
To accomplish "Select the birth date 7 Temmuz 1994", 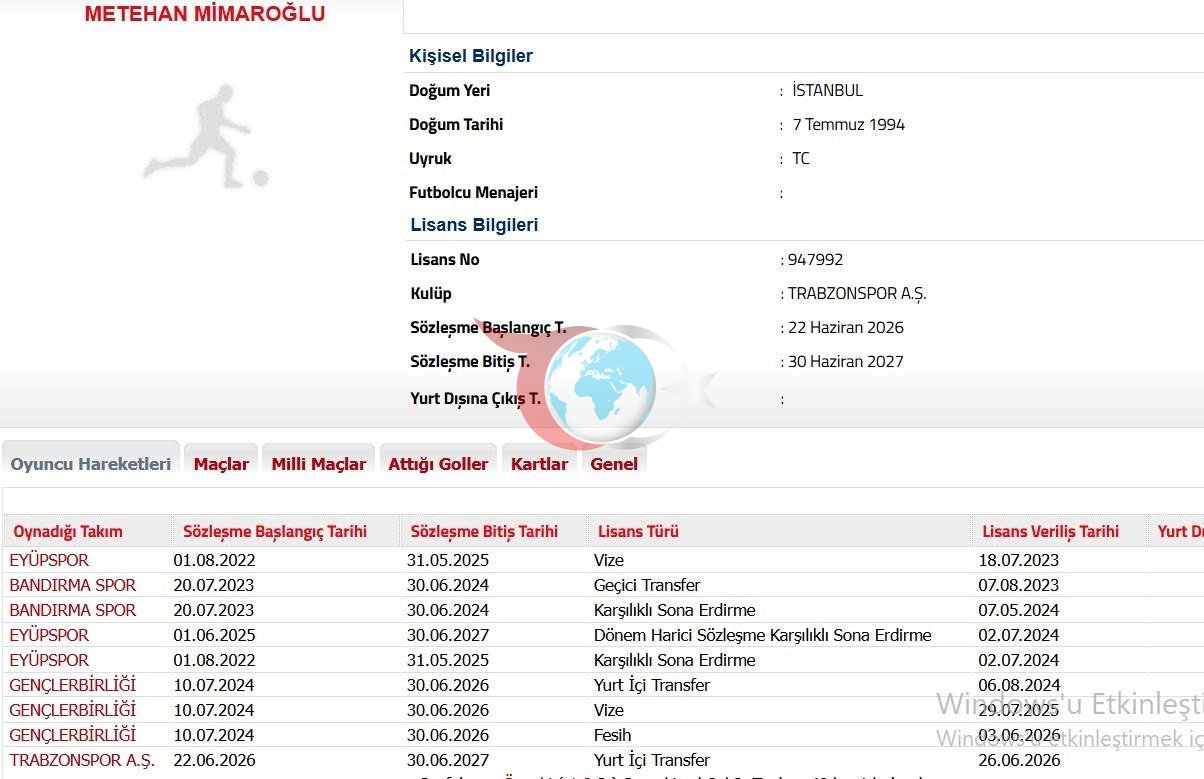I will (x=849, y=124).
